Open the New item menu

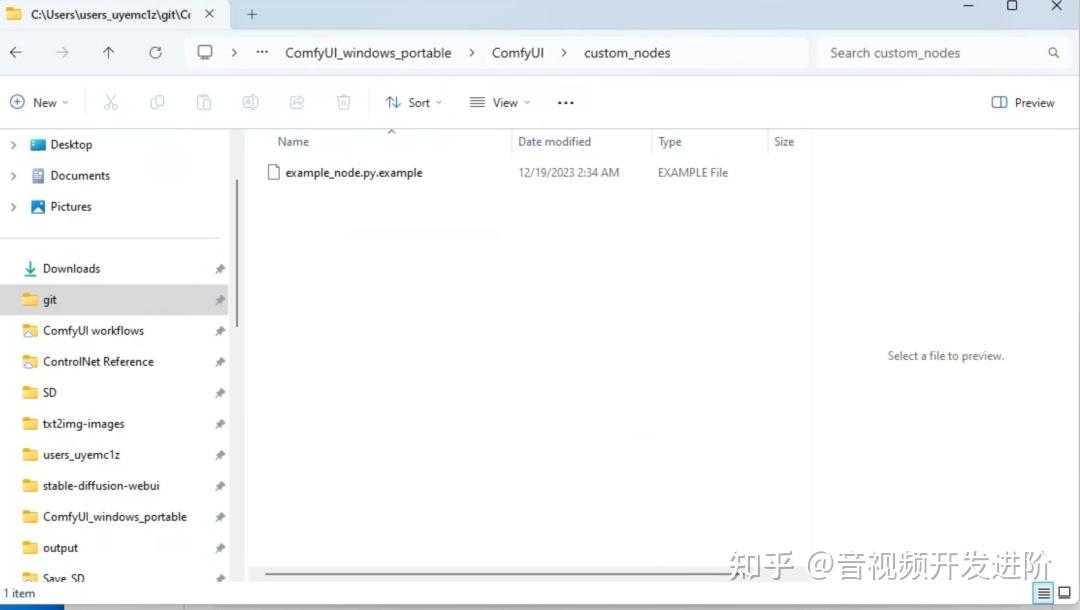click(x=40, y=101)
